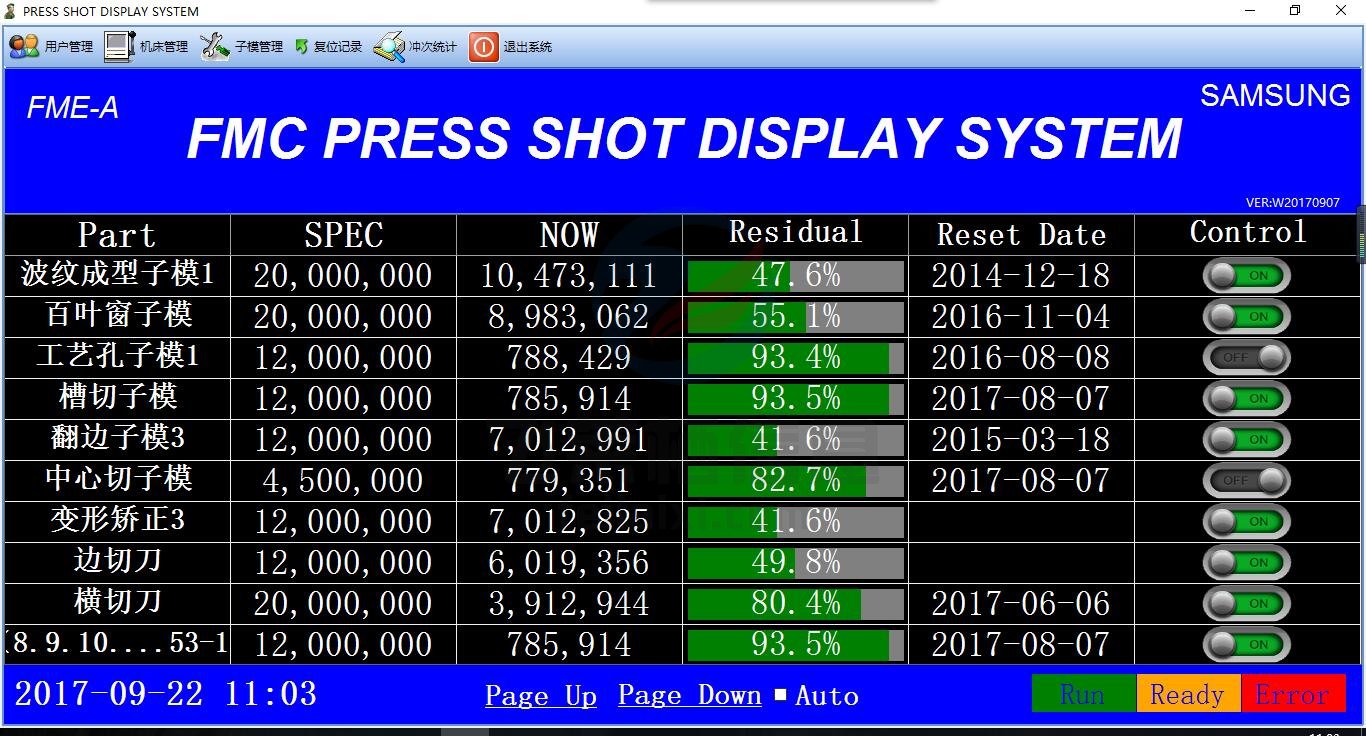Click the FME-A label in banner
The width and height of the screenshot is (1366, 736).
pos(73,108)
